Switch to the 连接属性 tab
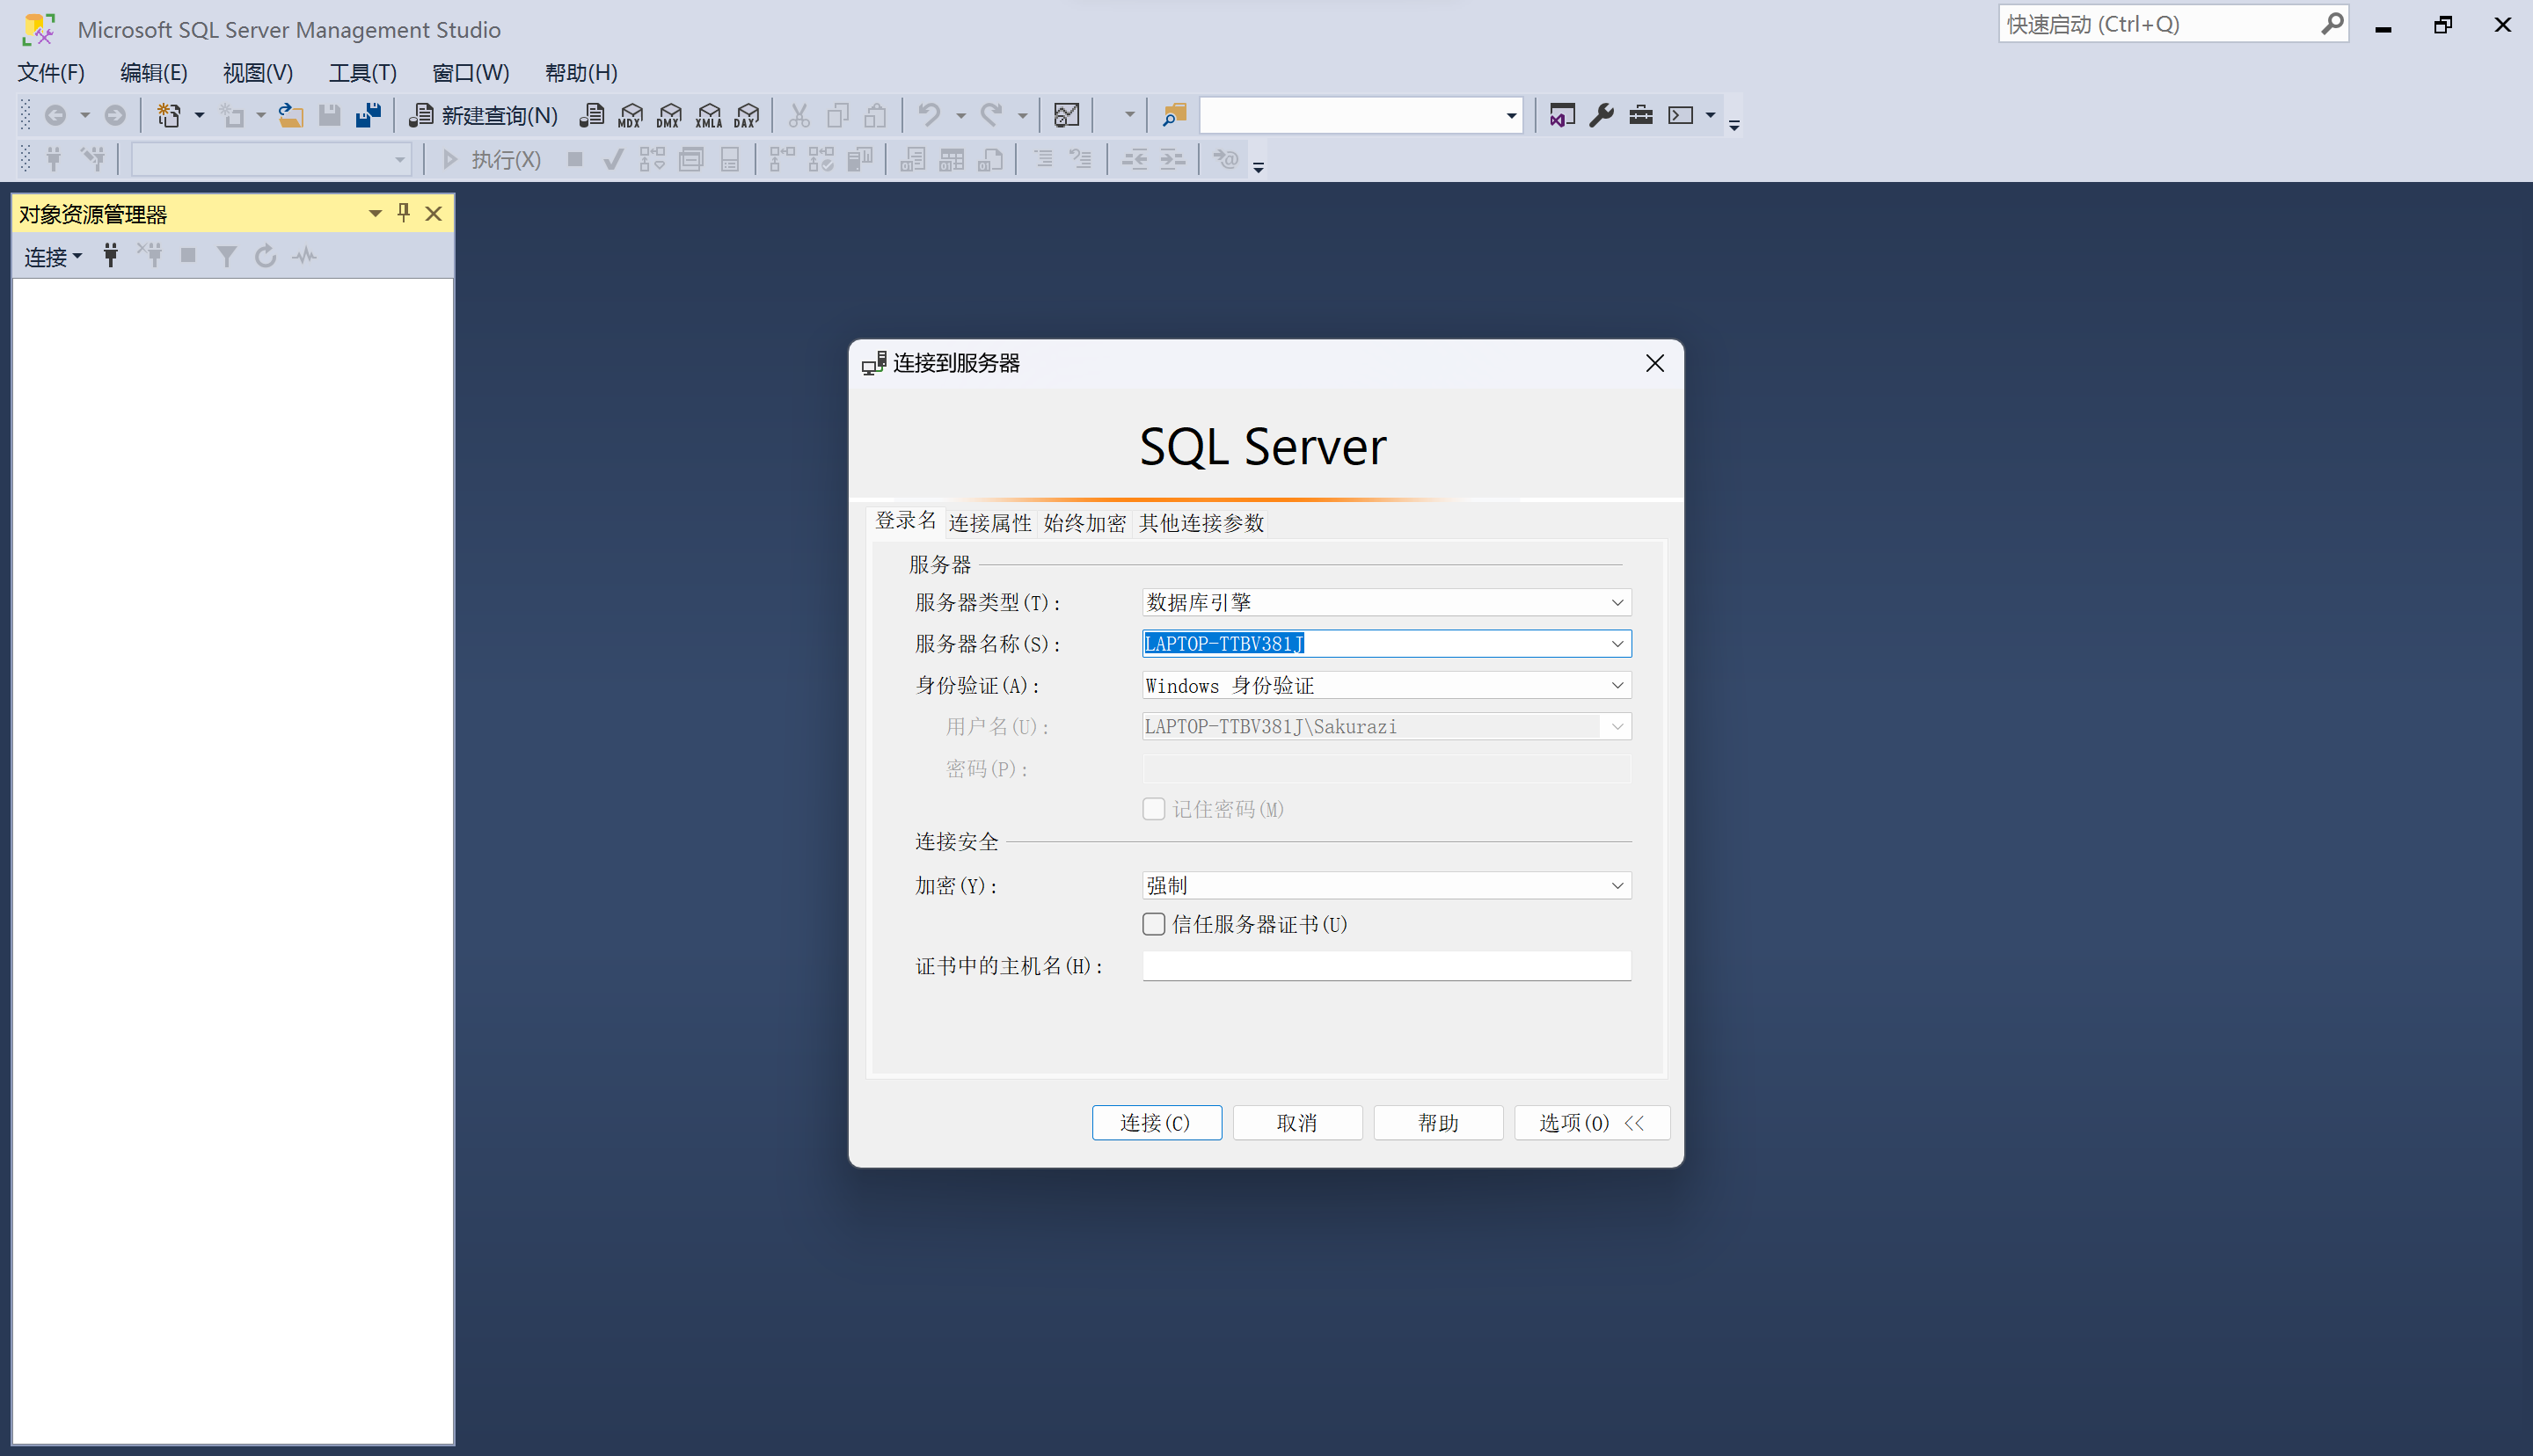The height and width of the screenshot is (1456, 2533). tap(990, 522)
